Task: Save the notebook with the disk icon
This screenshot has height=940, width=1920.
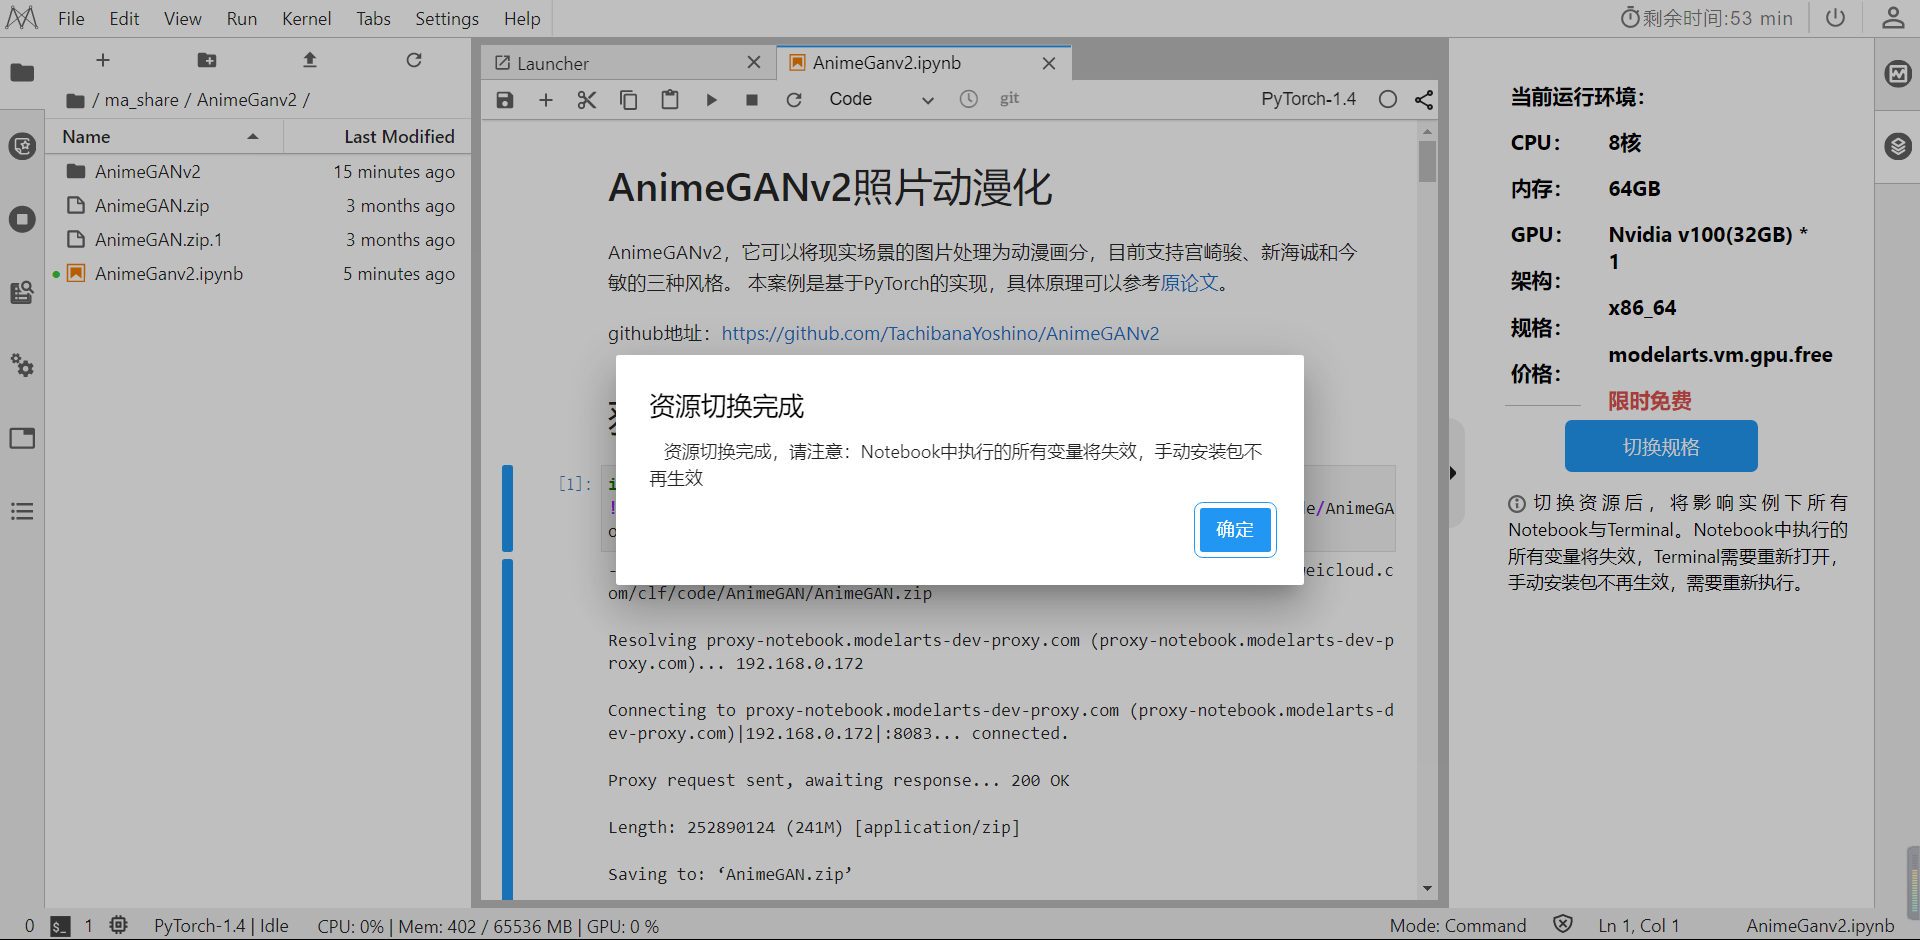Action: click(505, 99)
